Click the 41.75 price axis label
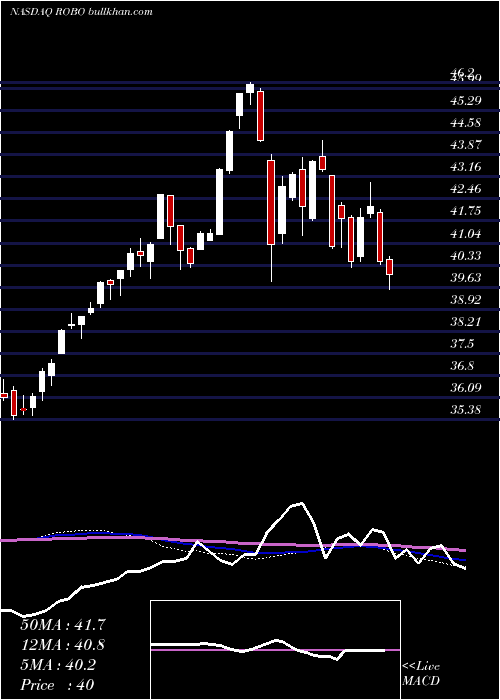This screenshot has height=700, width=500. 466,211
